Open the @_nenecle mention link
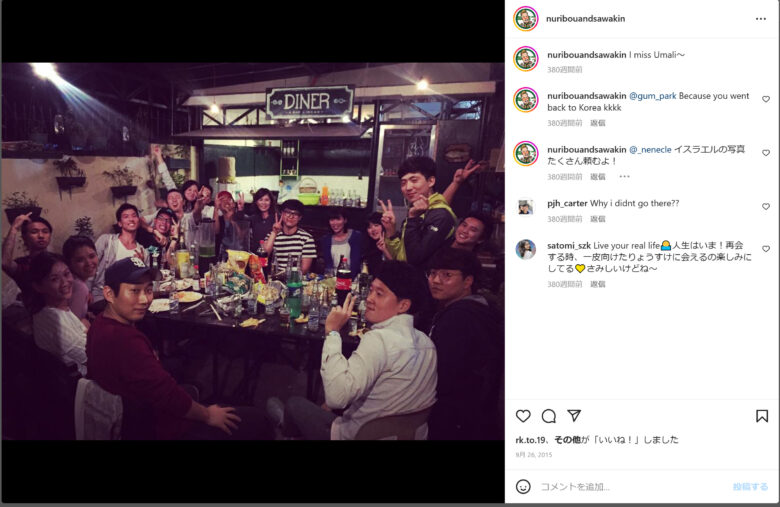This screenshot has height=507, width=780. click(x=650, y=150)
